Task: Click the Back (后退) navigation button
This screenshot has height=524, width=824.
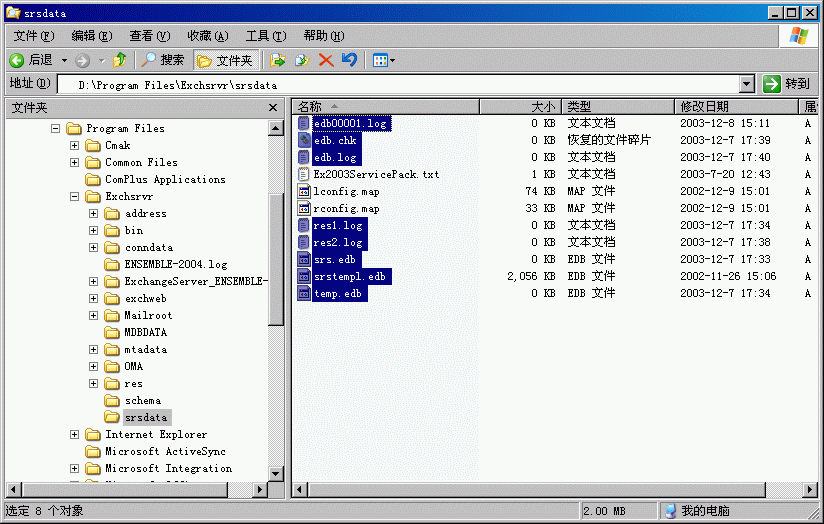Action: [31, 60]
